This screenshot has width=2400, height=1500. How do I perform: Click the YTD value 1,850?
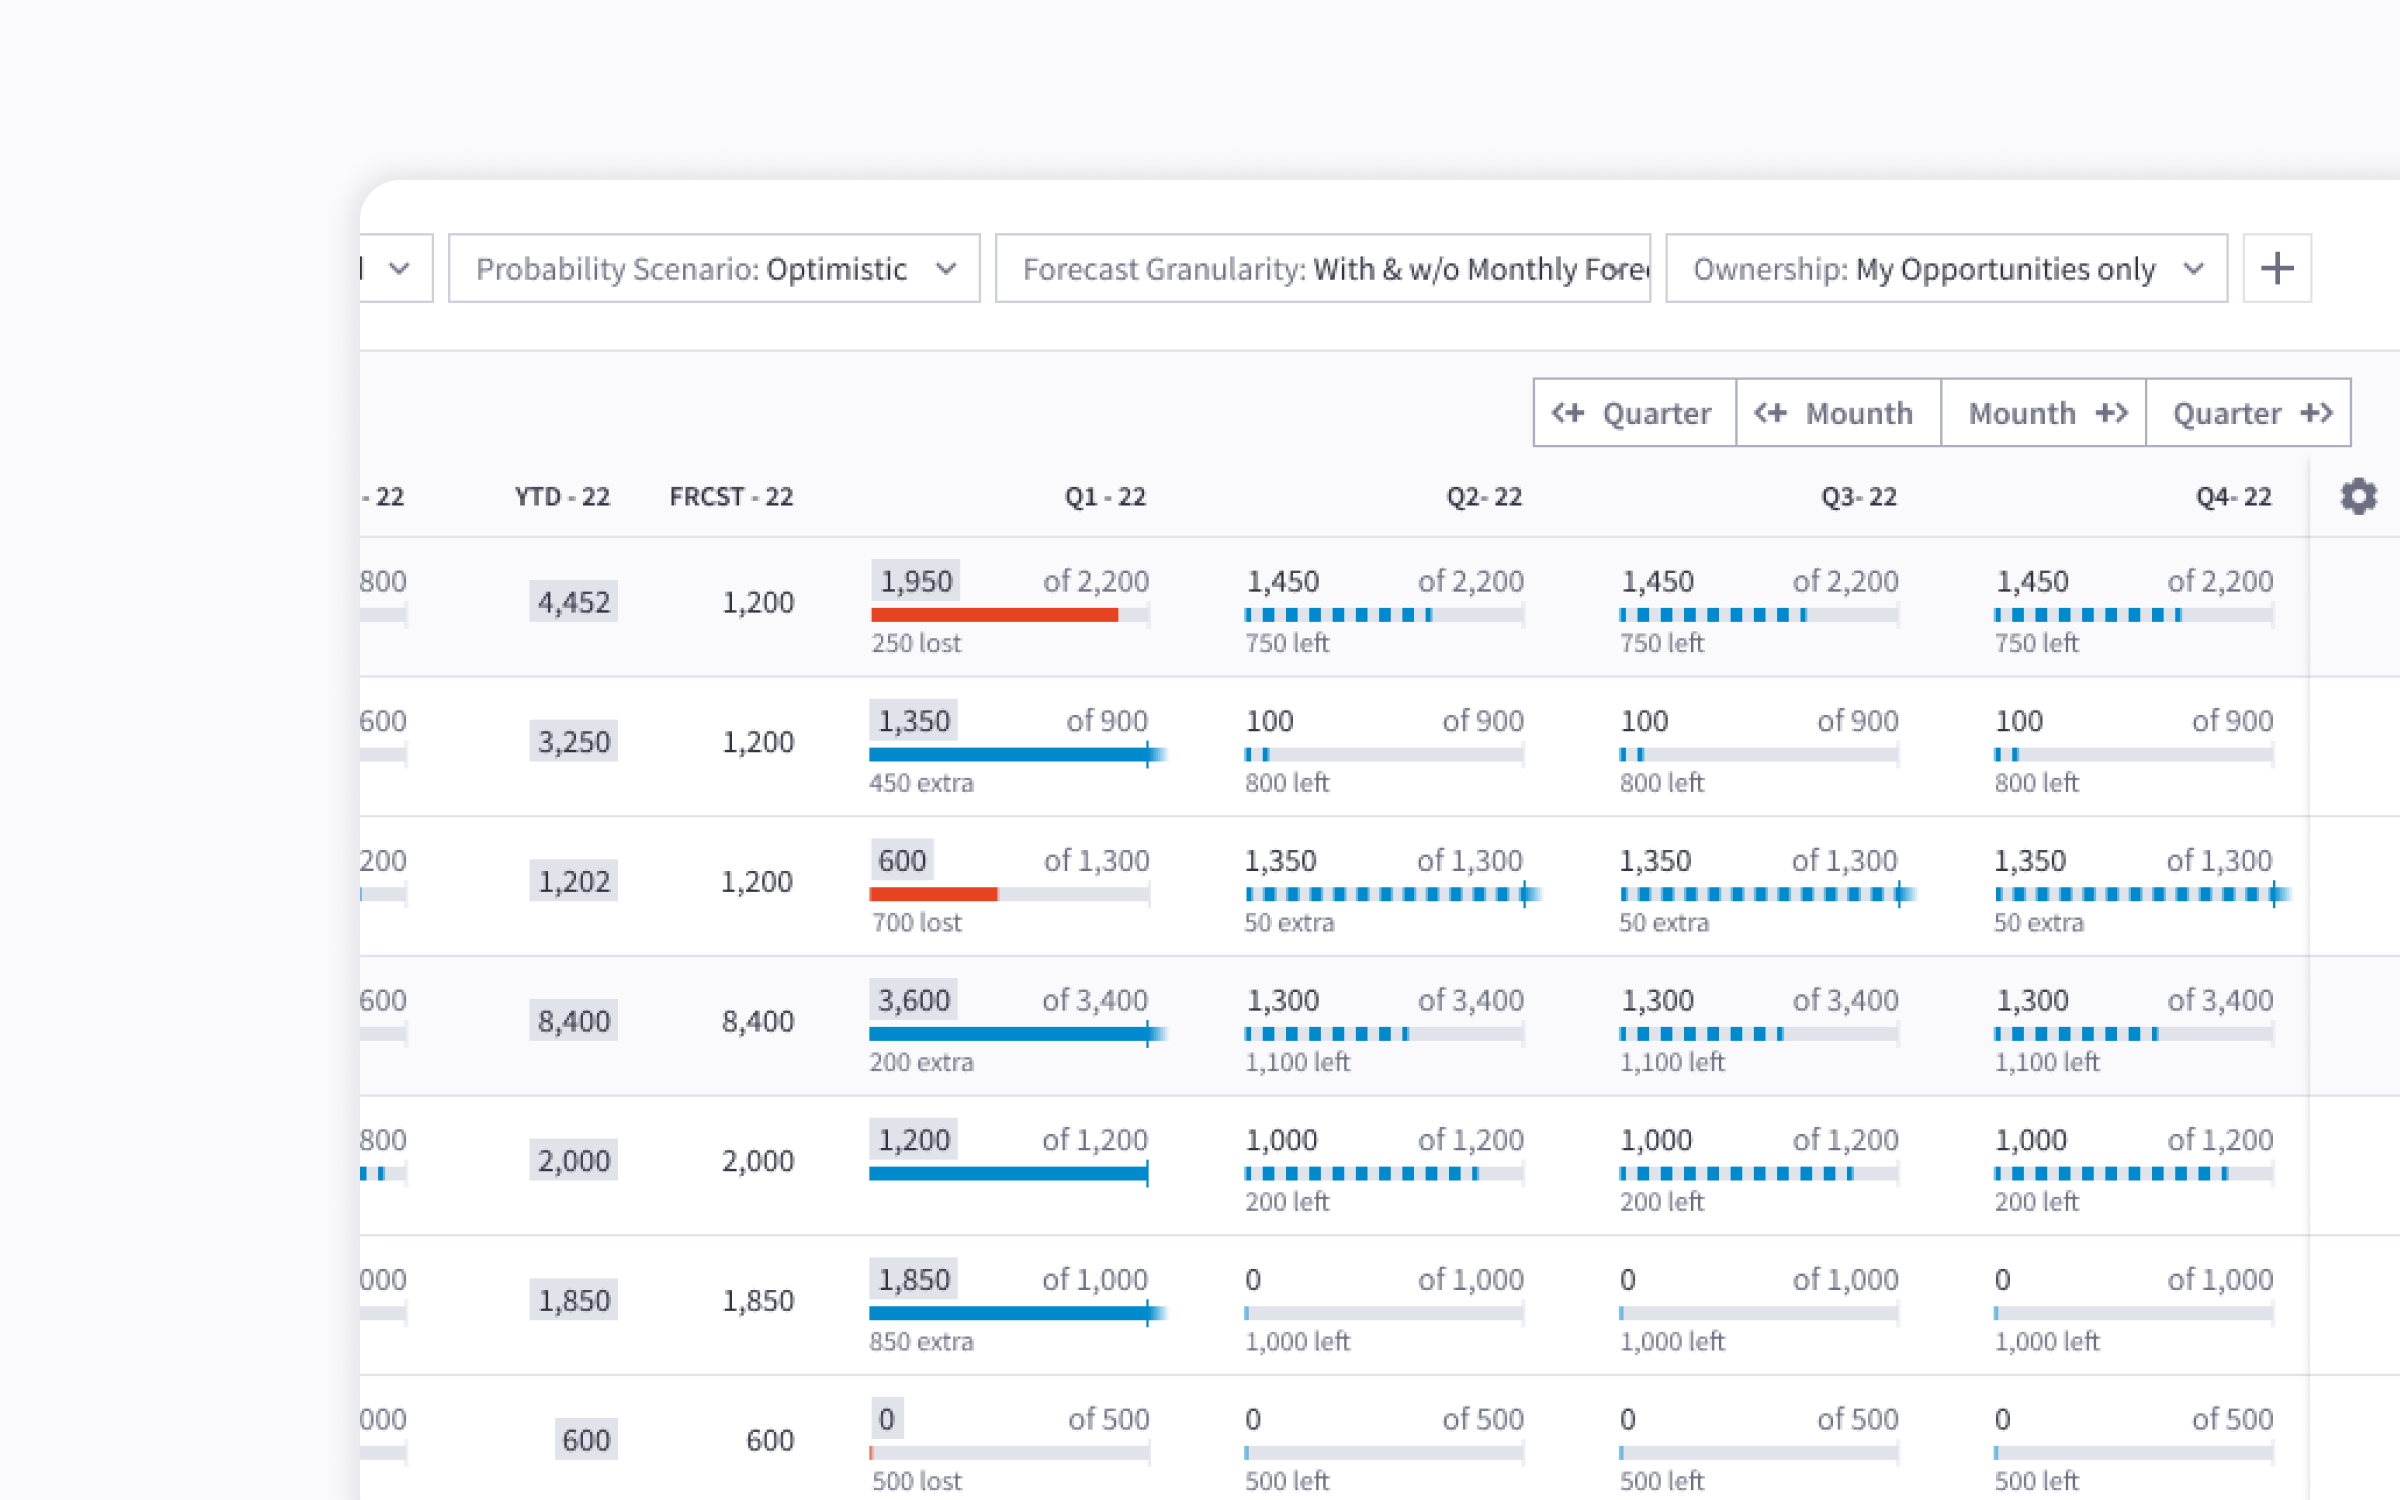(573, 1300)
